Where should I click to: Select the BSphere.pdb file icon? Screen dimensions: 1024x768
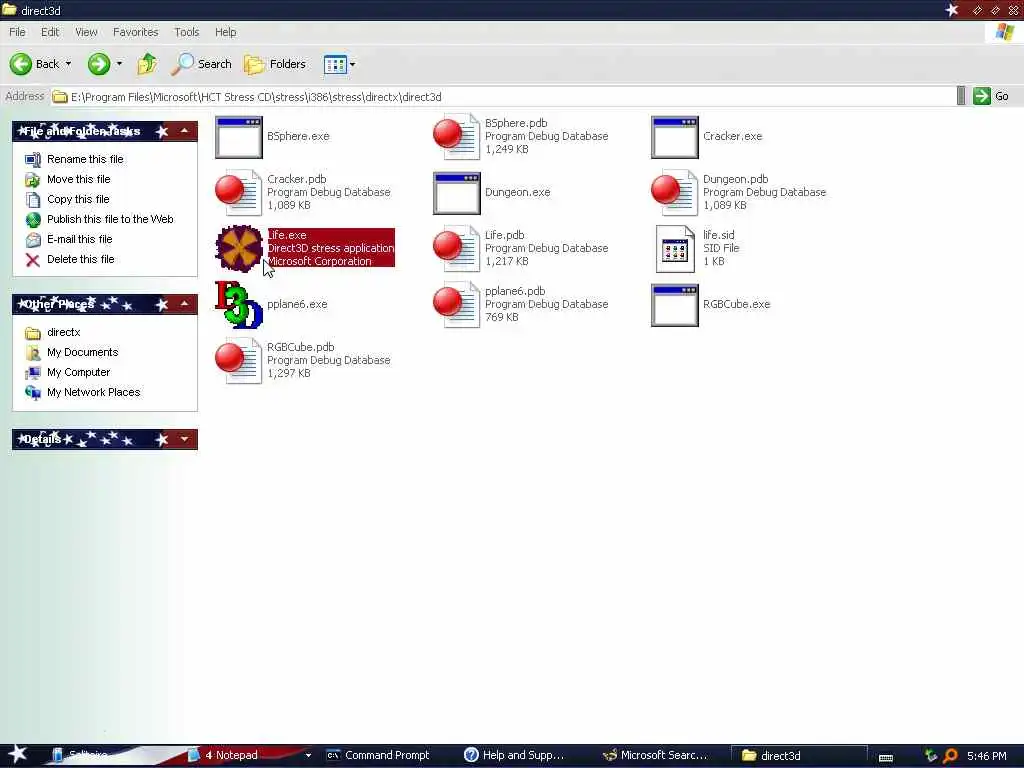[456, 136]
